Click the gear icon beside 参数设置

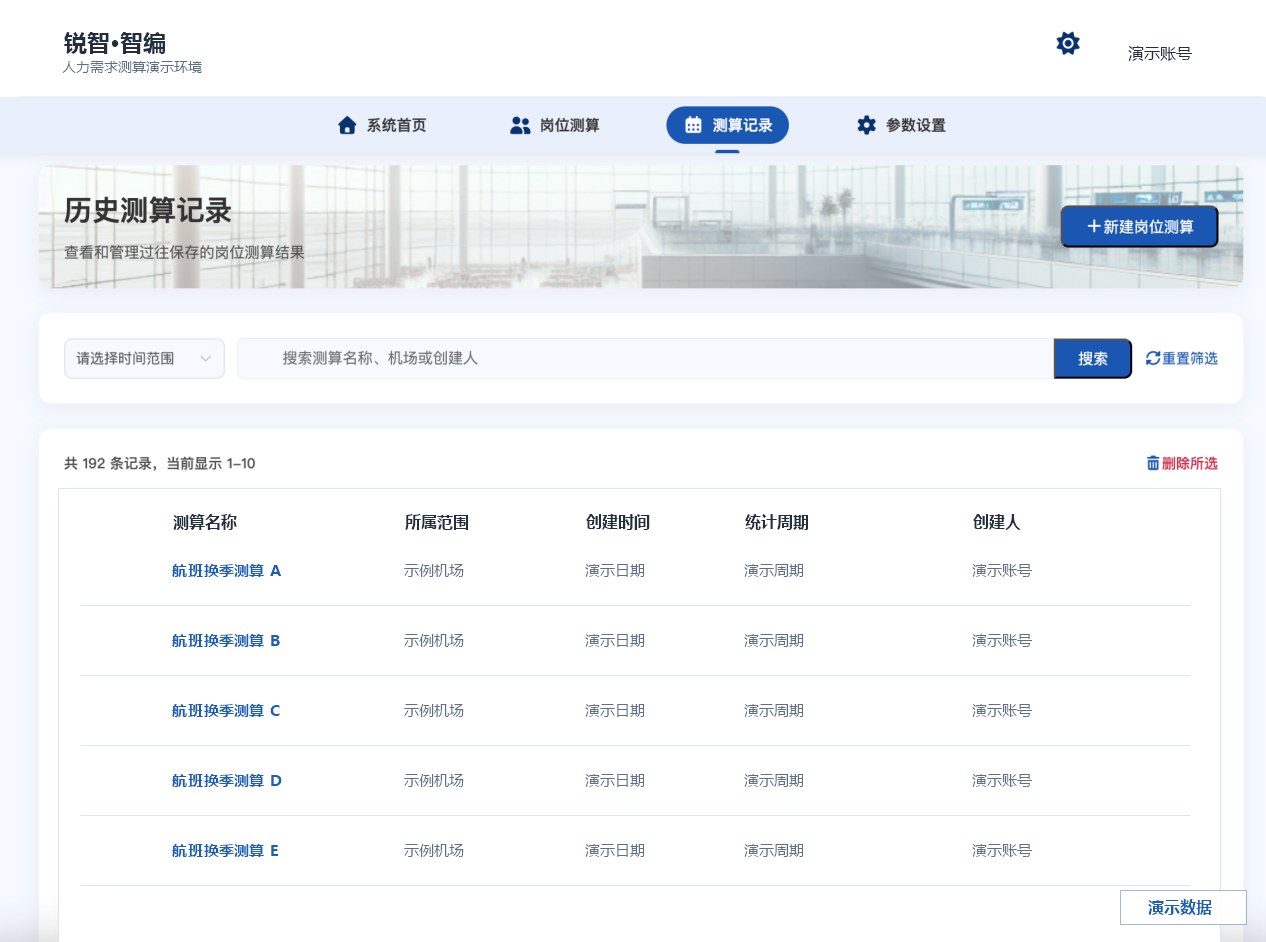coord(866,125)
